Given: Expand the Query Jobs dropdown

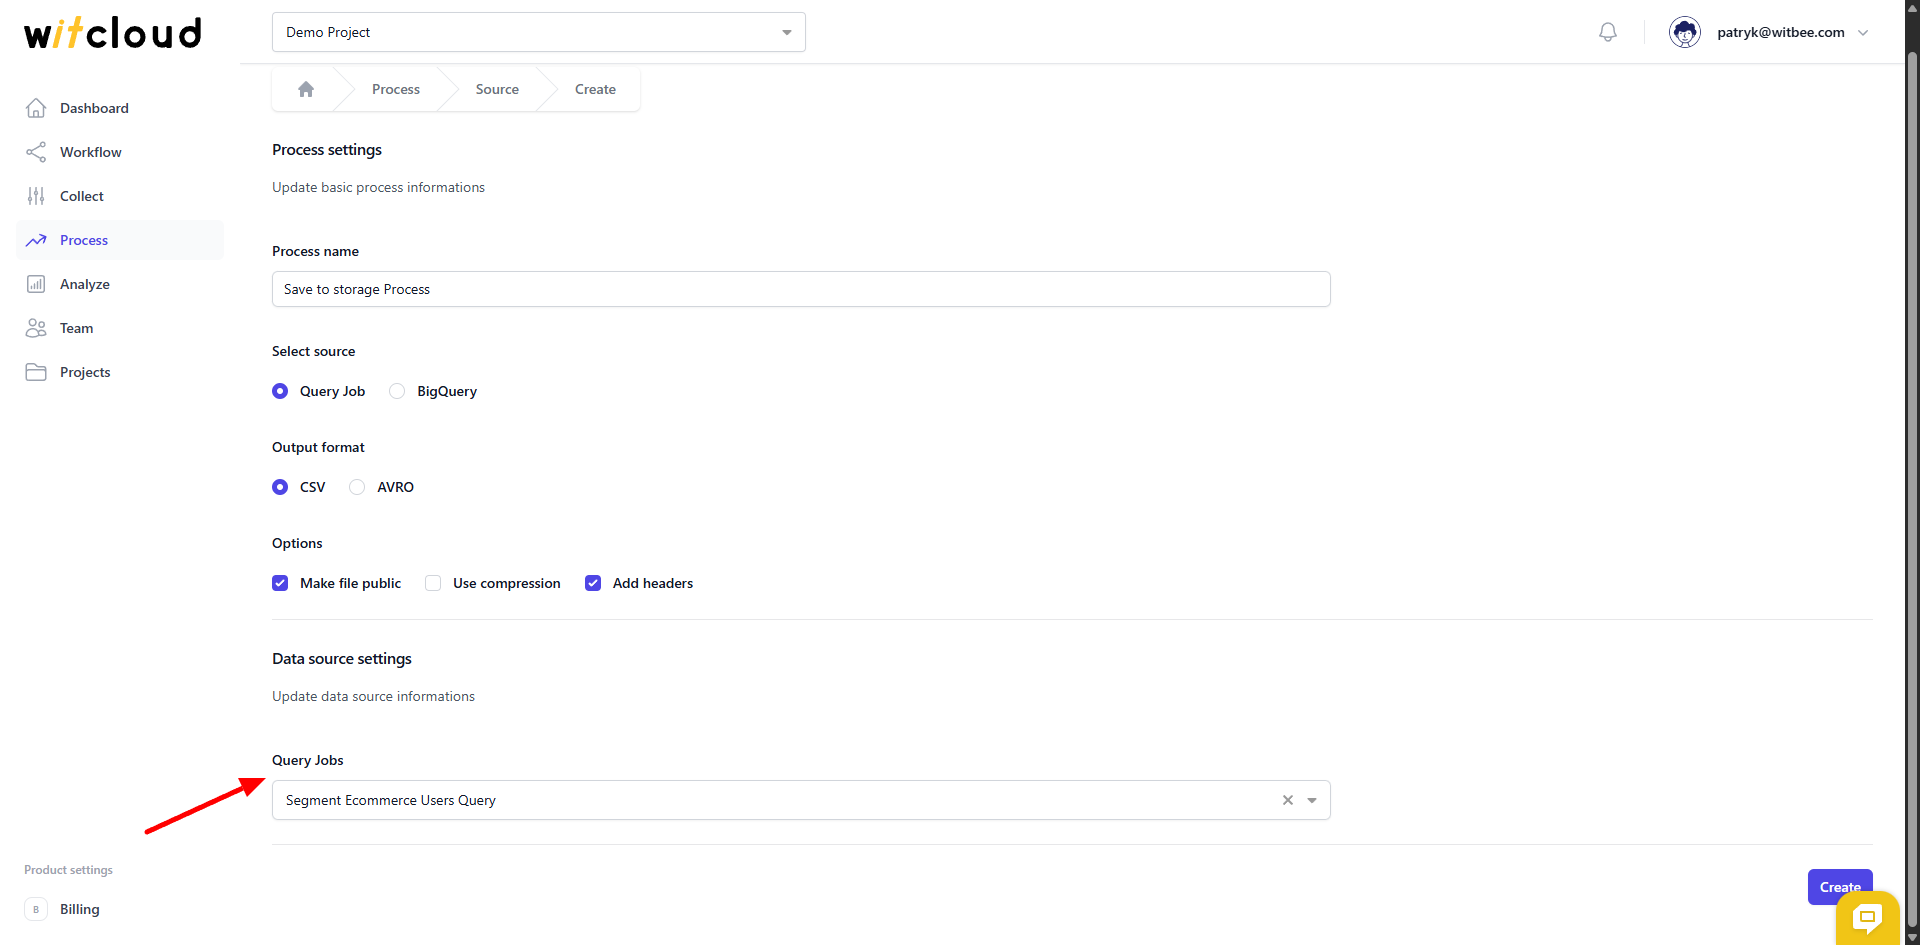Looking at the screenshot, I should 1312,800.
